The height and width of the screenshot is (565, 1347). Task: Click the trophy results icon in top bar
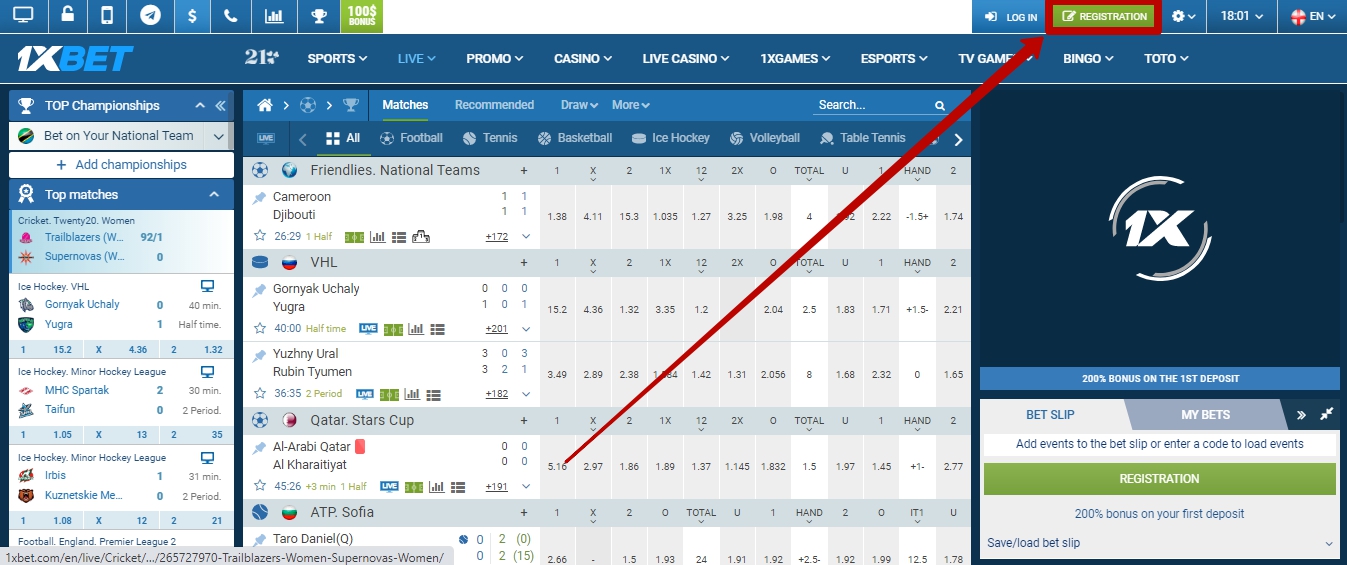[x=318, y=16]
